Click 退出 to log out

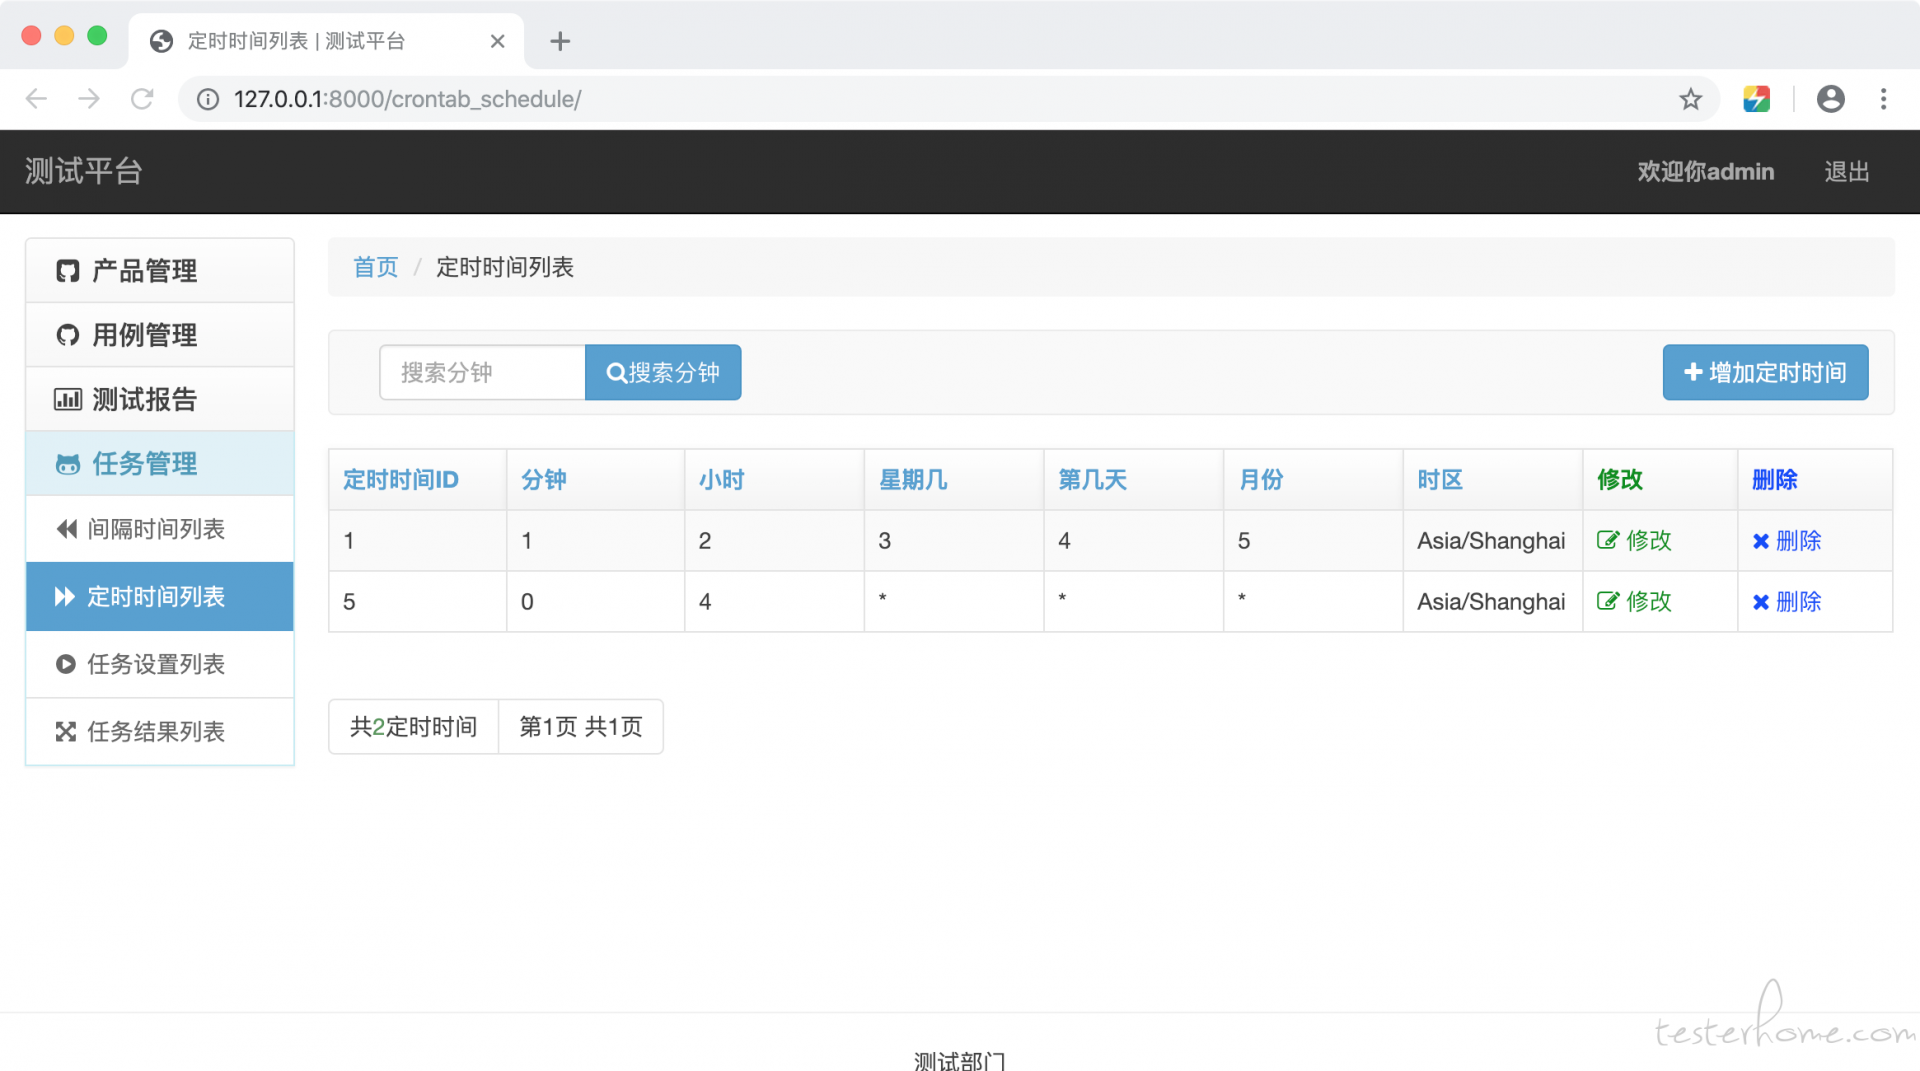pos(1846,171)
